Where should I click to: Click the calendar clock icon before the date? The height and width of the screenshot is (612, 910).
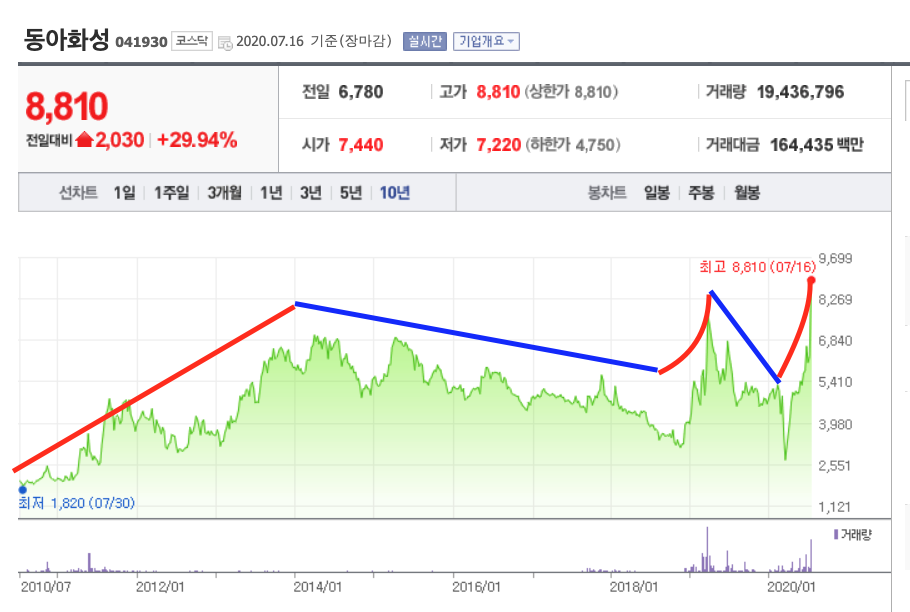tap(225, 42)
